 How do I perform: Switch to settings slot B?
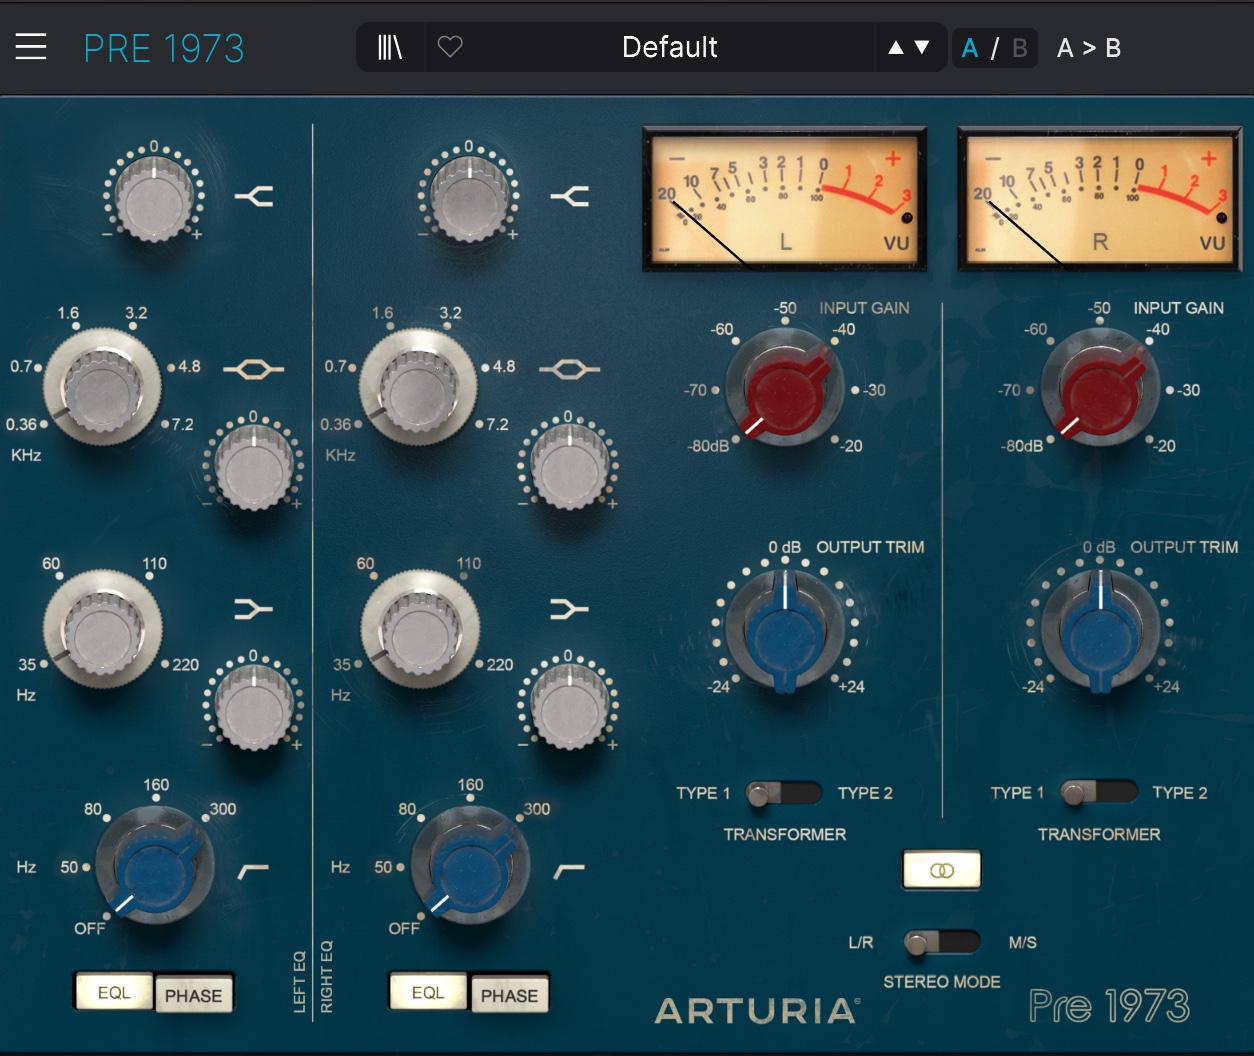1020,48
